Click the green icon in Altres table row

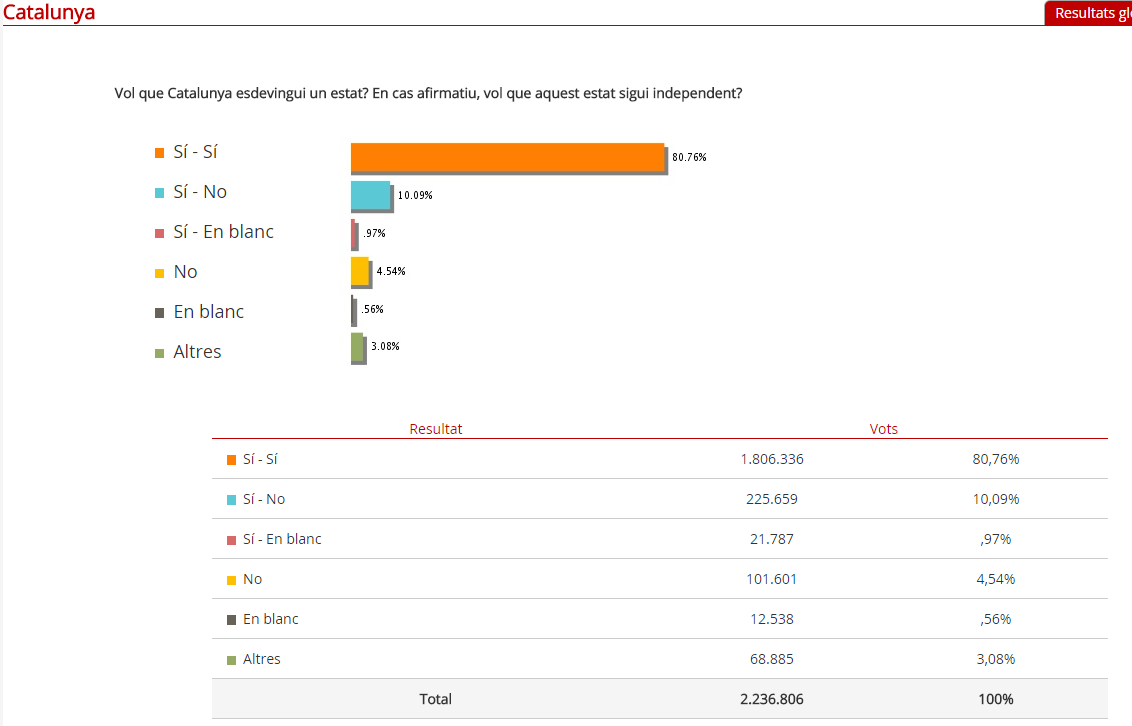click(231, 660)
